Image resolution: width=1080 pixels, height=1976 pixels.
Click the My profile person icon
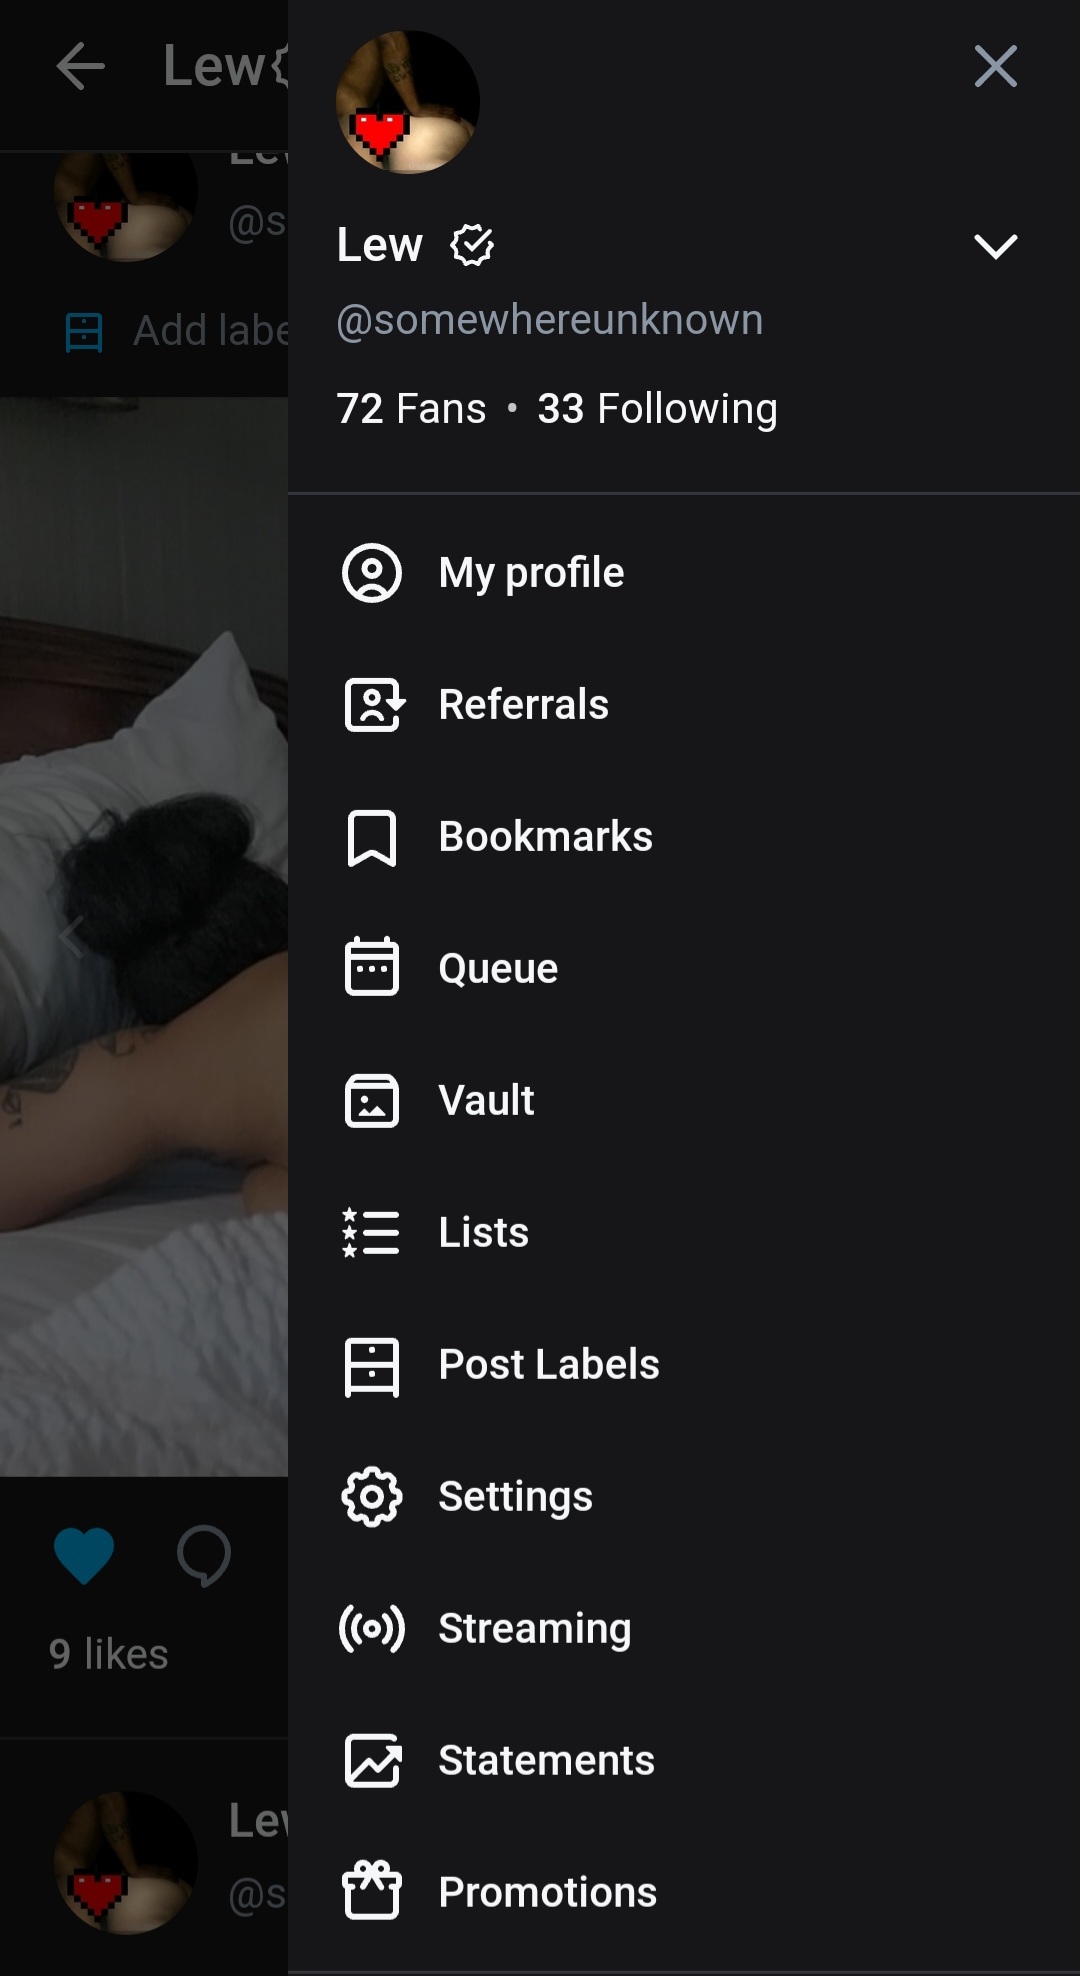click(372, 573)
